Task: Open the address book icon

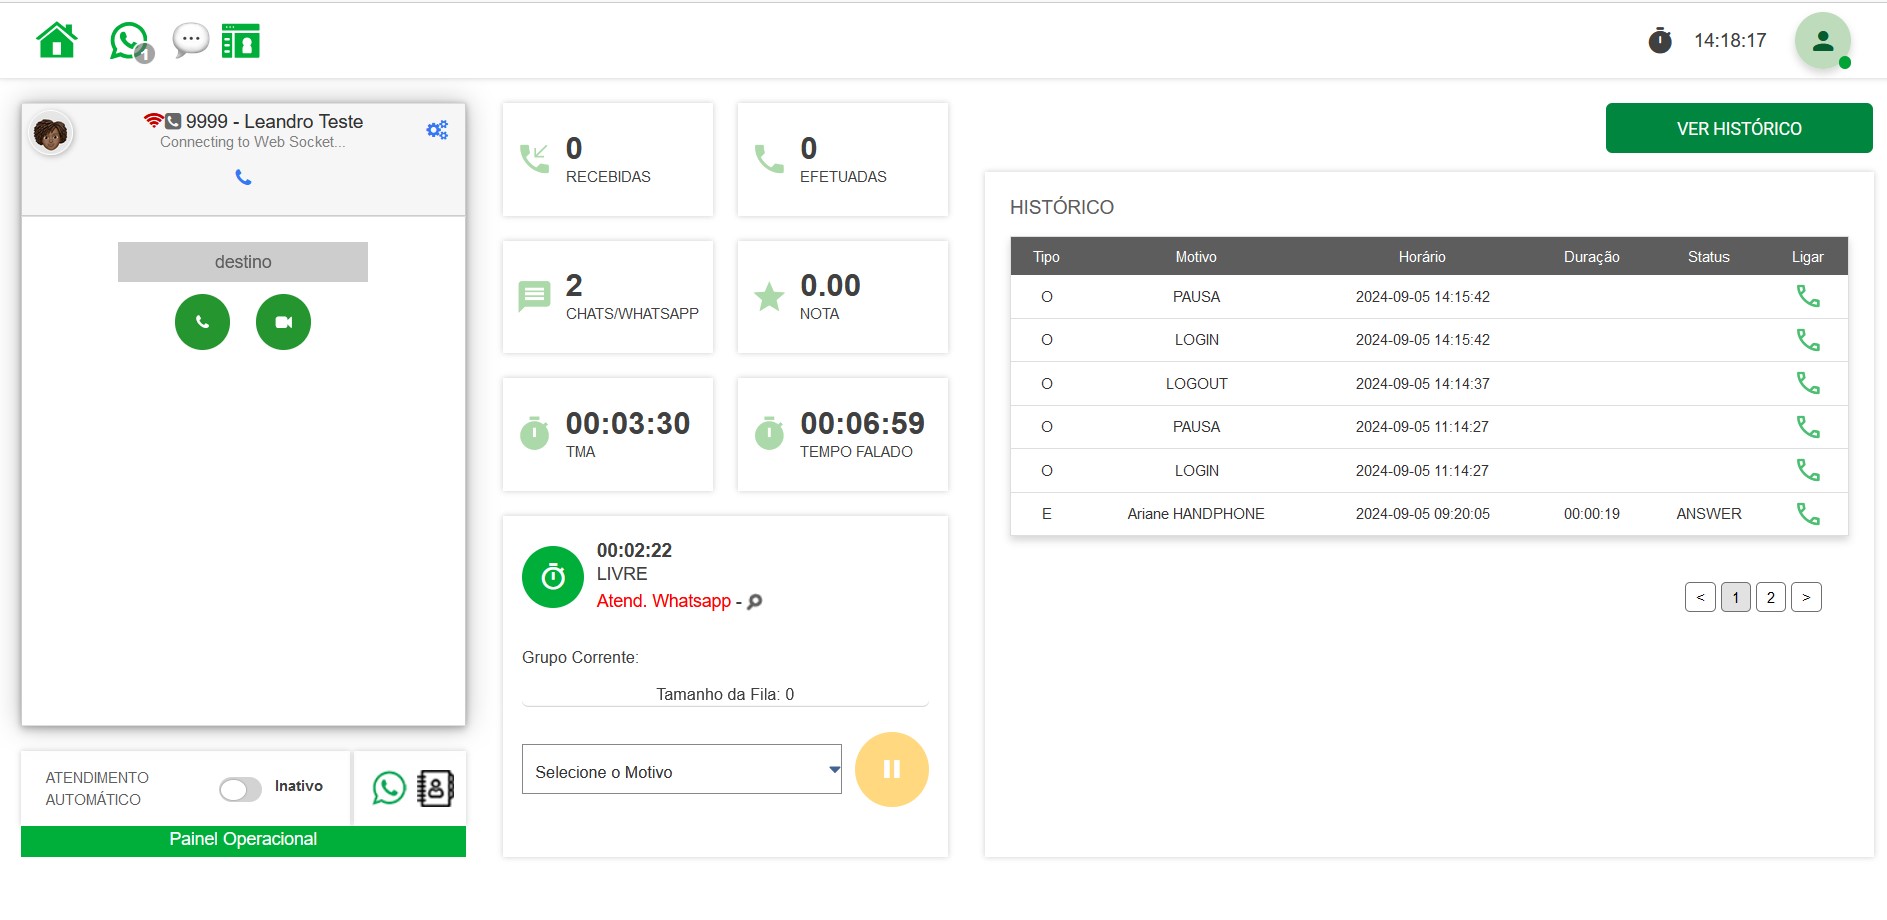Action: coord(435,788)
